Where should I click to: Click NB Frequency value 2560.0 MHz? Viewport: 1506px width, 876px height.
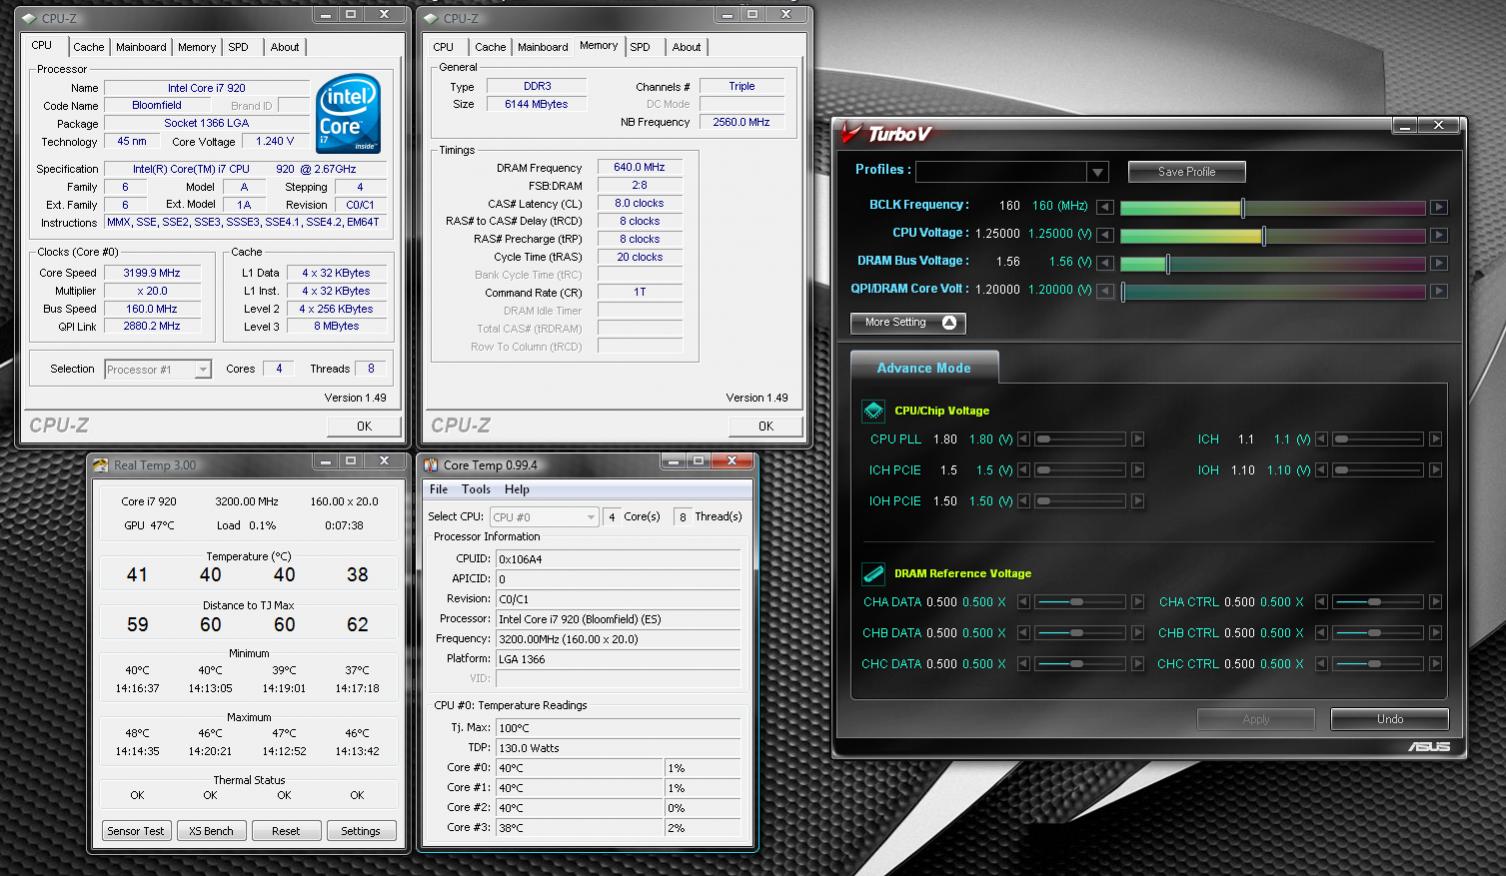pos(742,122)
